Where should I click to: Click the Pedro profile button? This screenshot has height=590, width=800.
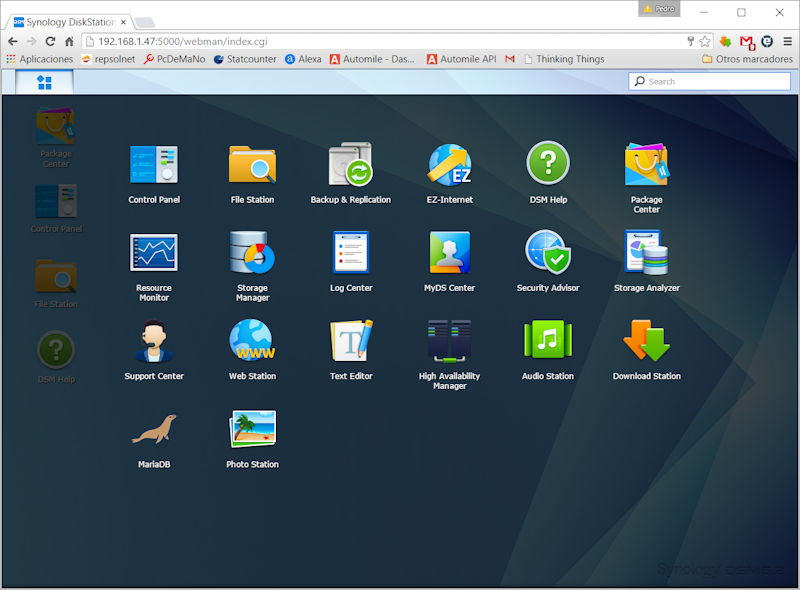(659, 9)
